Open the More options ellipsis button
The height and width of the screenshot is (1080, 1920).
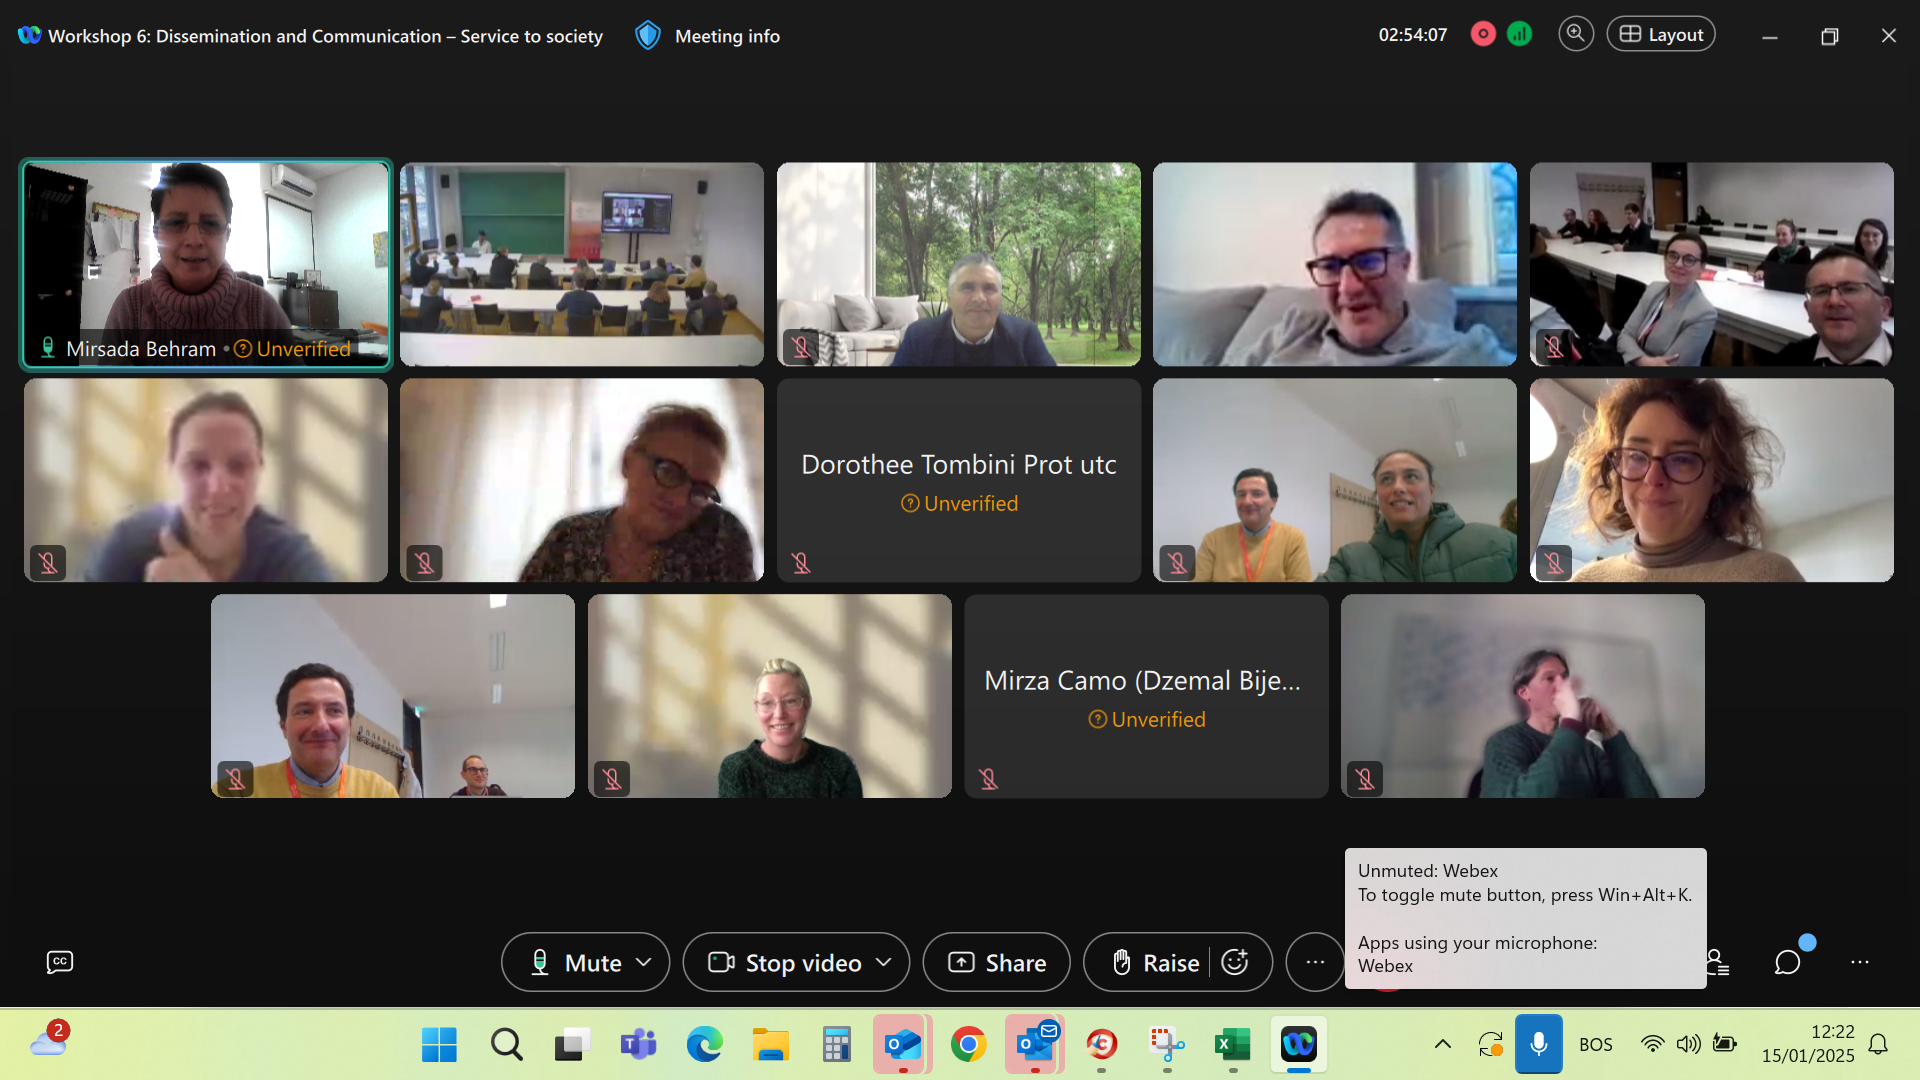[x=1314, y=962]
